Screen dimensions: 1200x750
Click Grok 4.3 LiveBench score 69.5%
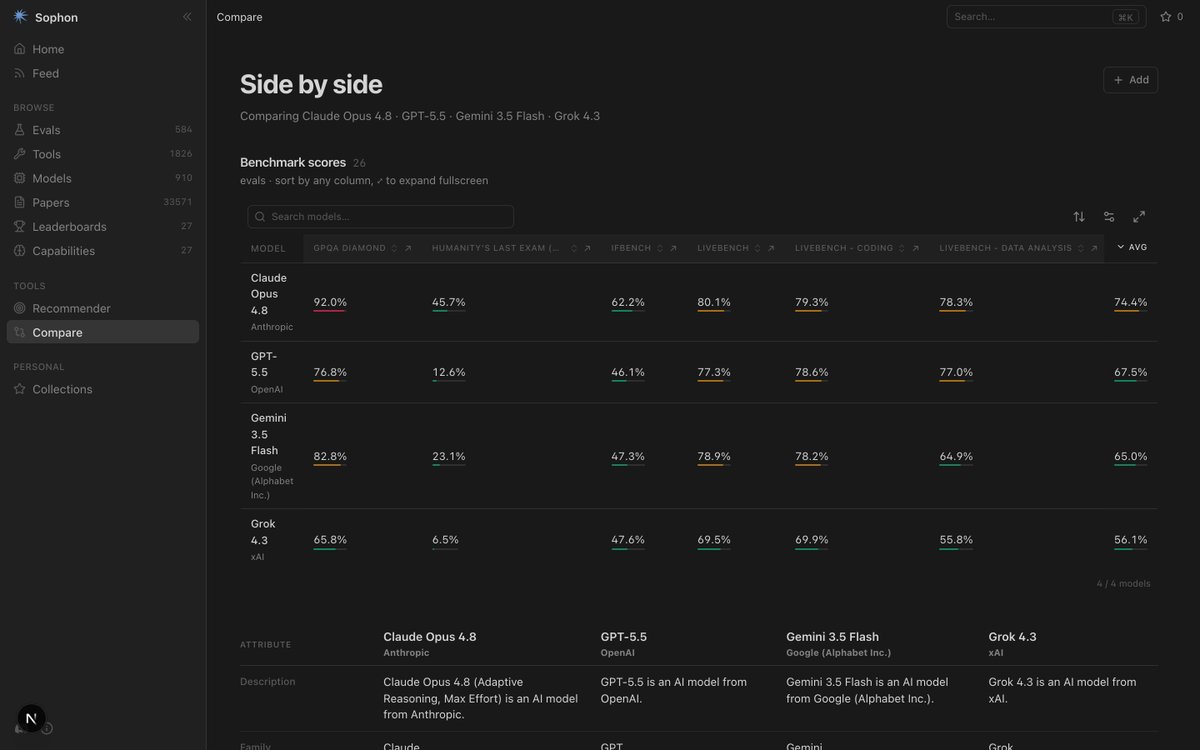(x=714, y=540)
